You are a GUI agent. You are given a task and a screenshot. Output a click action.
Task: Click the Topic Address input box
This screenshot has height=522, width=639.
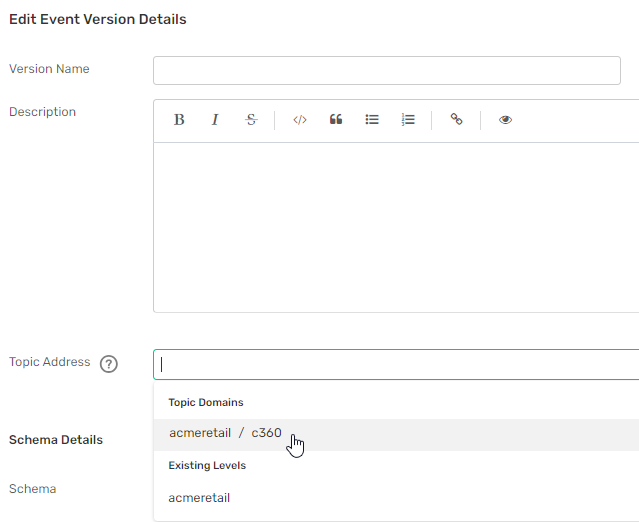tap(395, 365)
